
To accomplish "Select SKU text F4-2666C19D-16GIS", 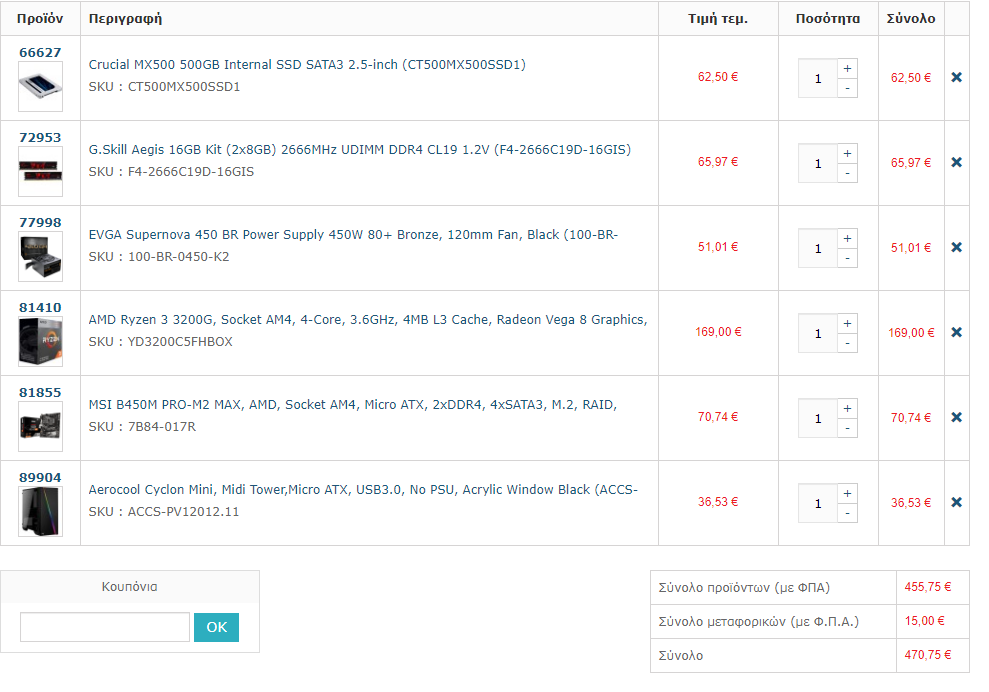I will (x=191, y=172).
